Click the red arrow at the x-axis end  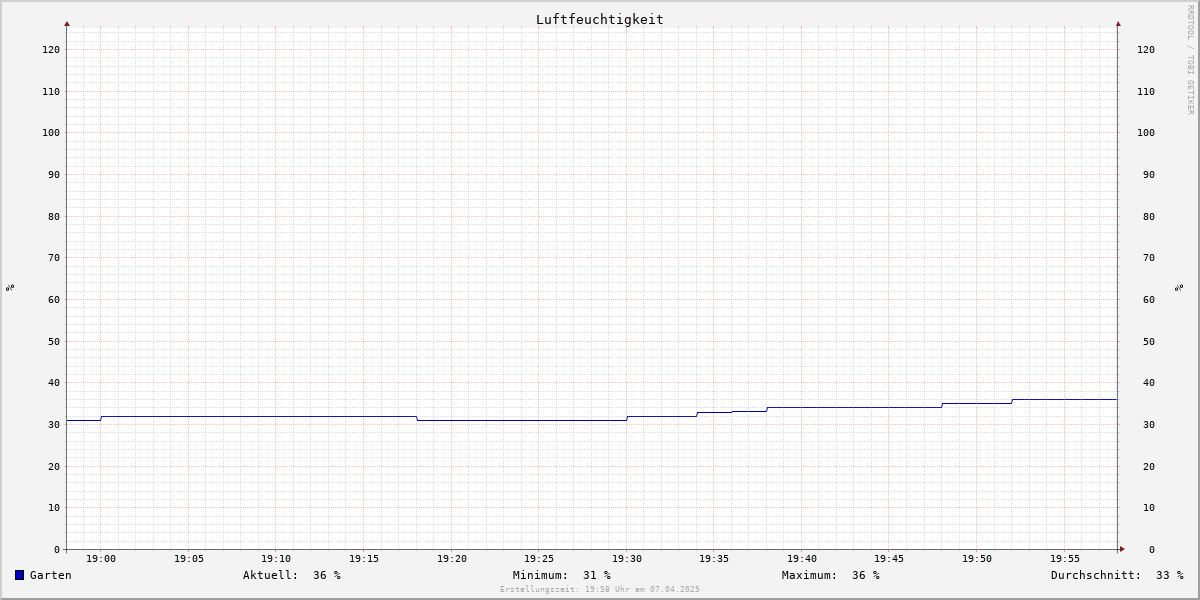(x=1122, y=549)
